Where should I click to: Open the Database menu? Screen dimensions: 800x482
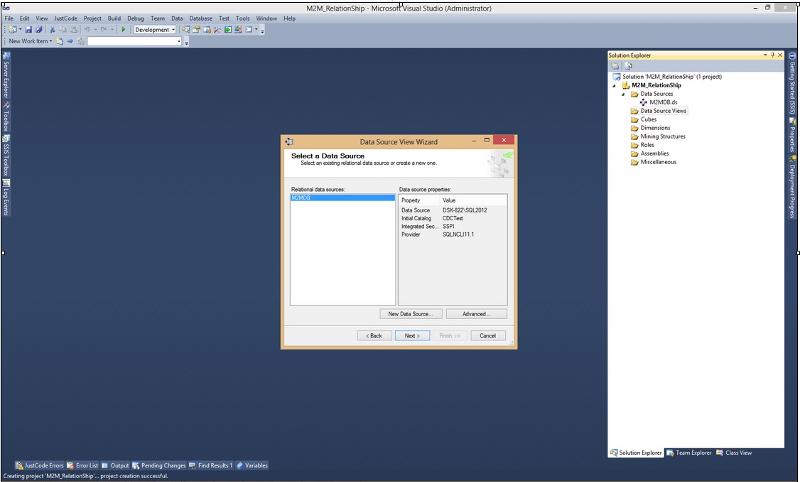201,18
